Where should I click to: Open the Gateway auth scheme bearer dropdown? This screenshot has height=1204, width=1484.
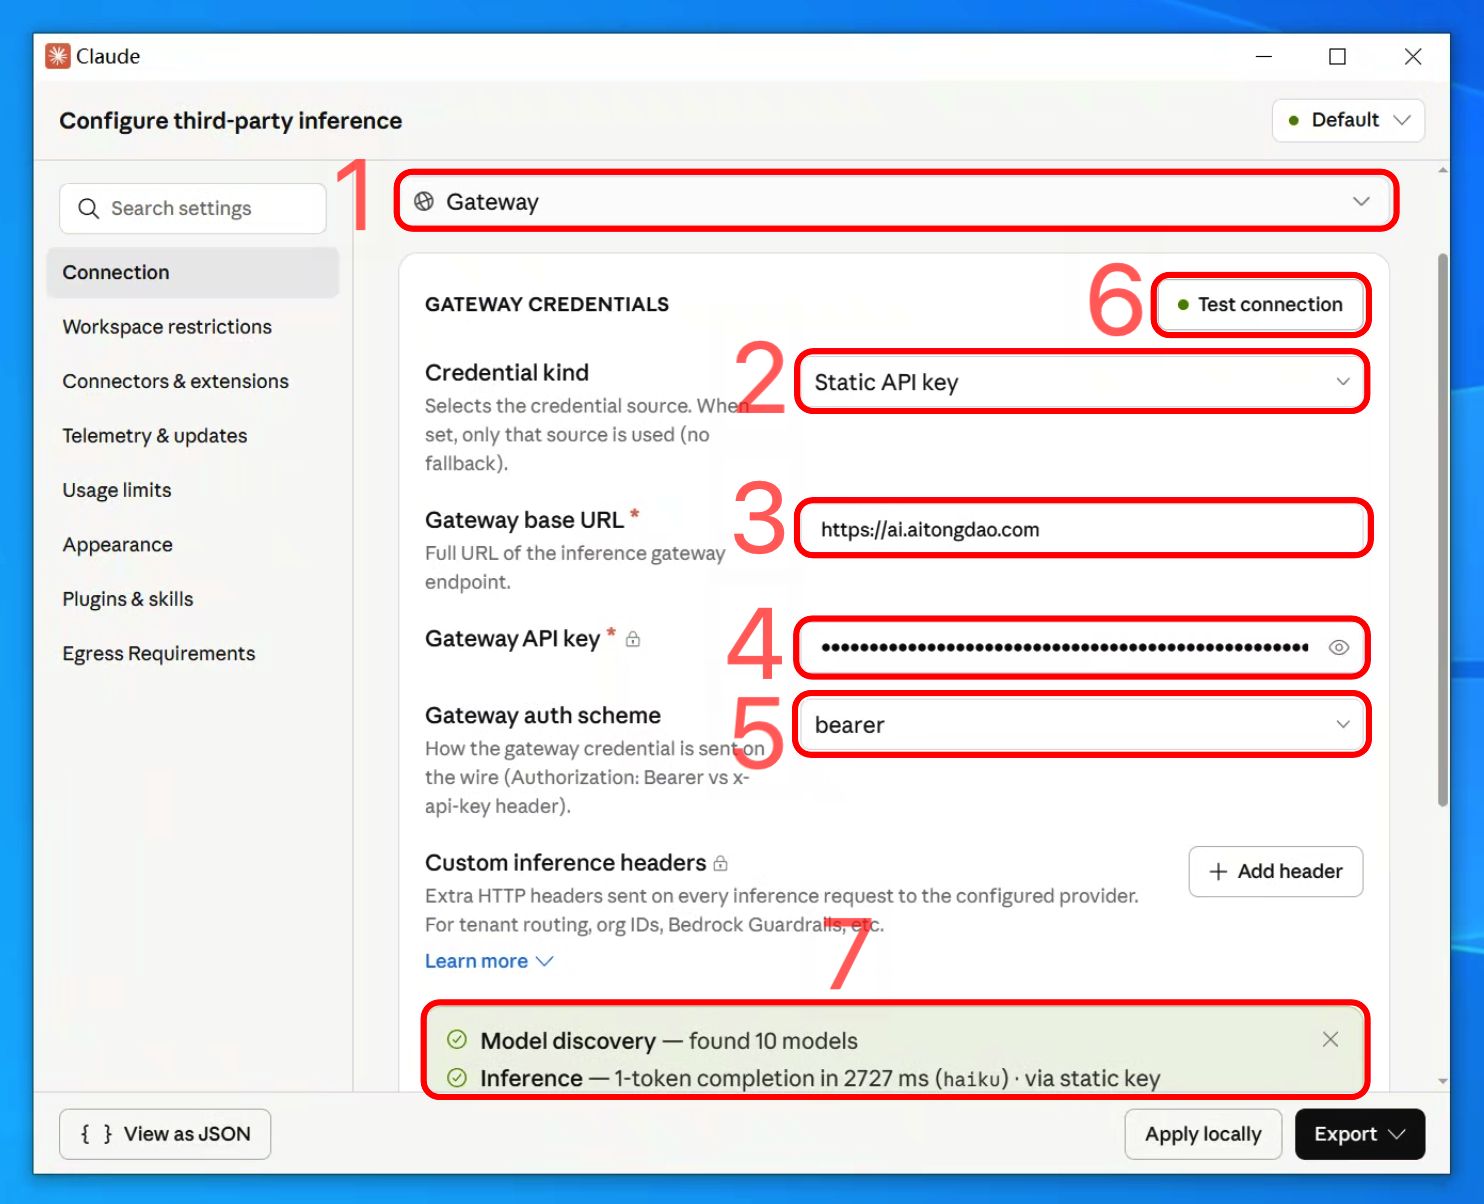click(x=1081, y=725)
